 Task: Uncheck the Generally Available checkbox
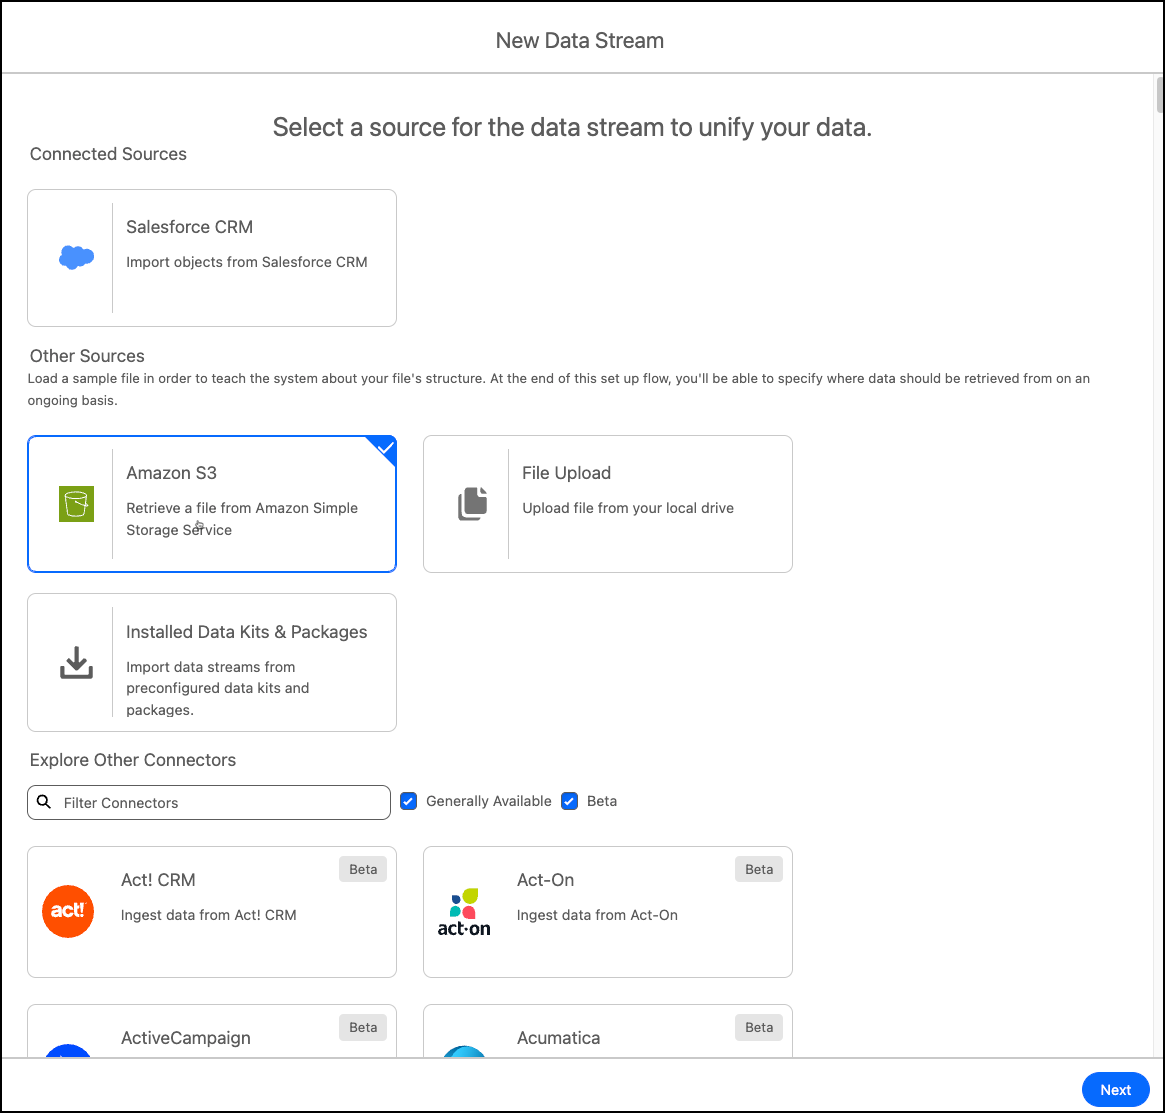point(408,801)
